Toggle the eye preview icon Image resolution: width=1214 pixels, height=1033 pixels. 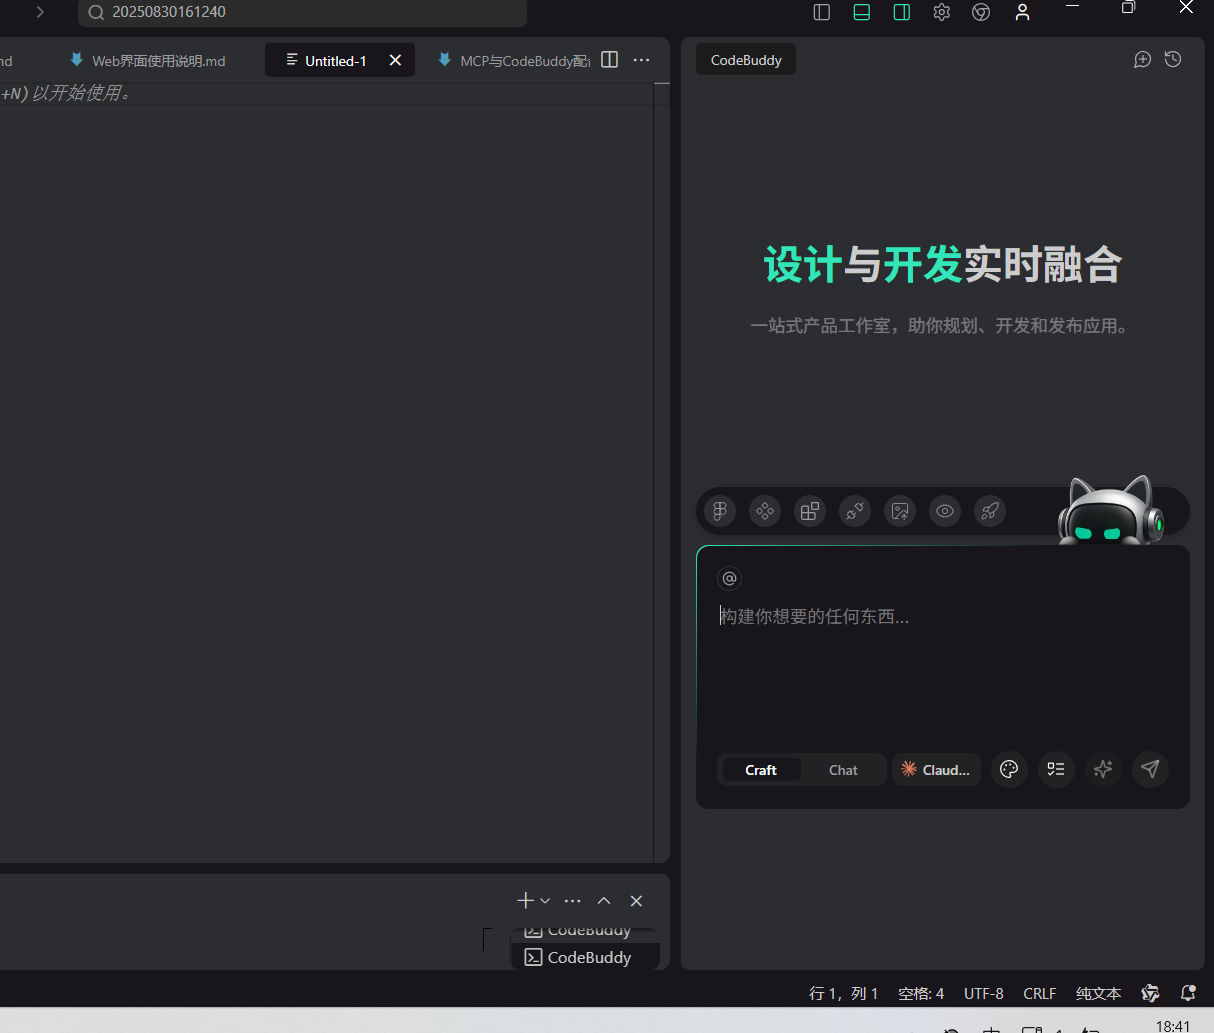pyautogui.click(x=945, y=511)
